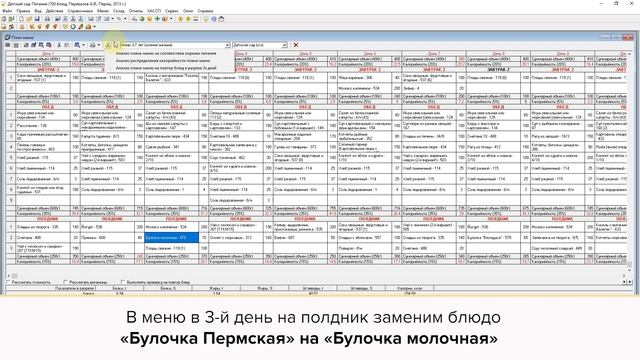Click the house icon at the main toolbar start
640x360 pixels.
4,19
